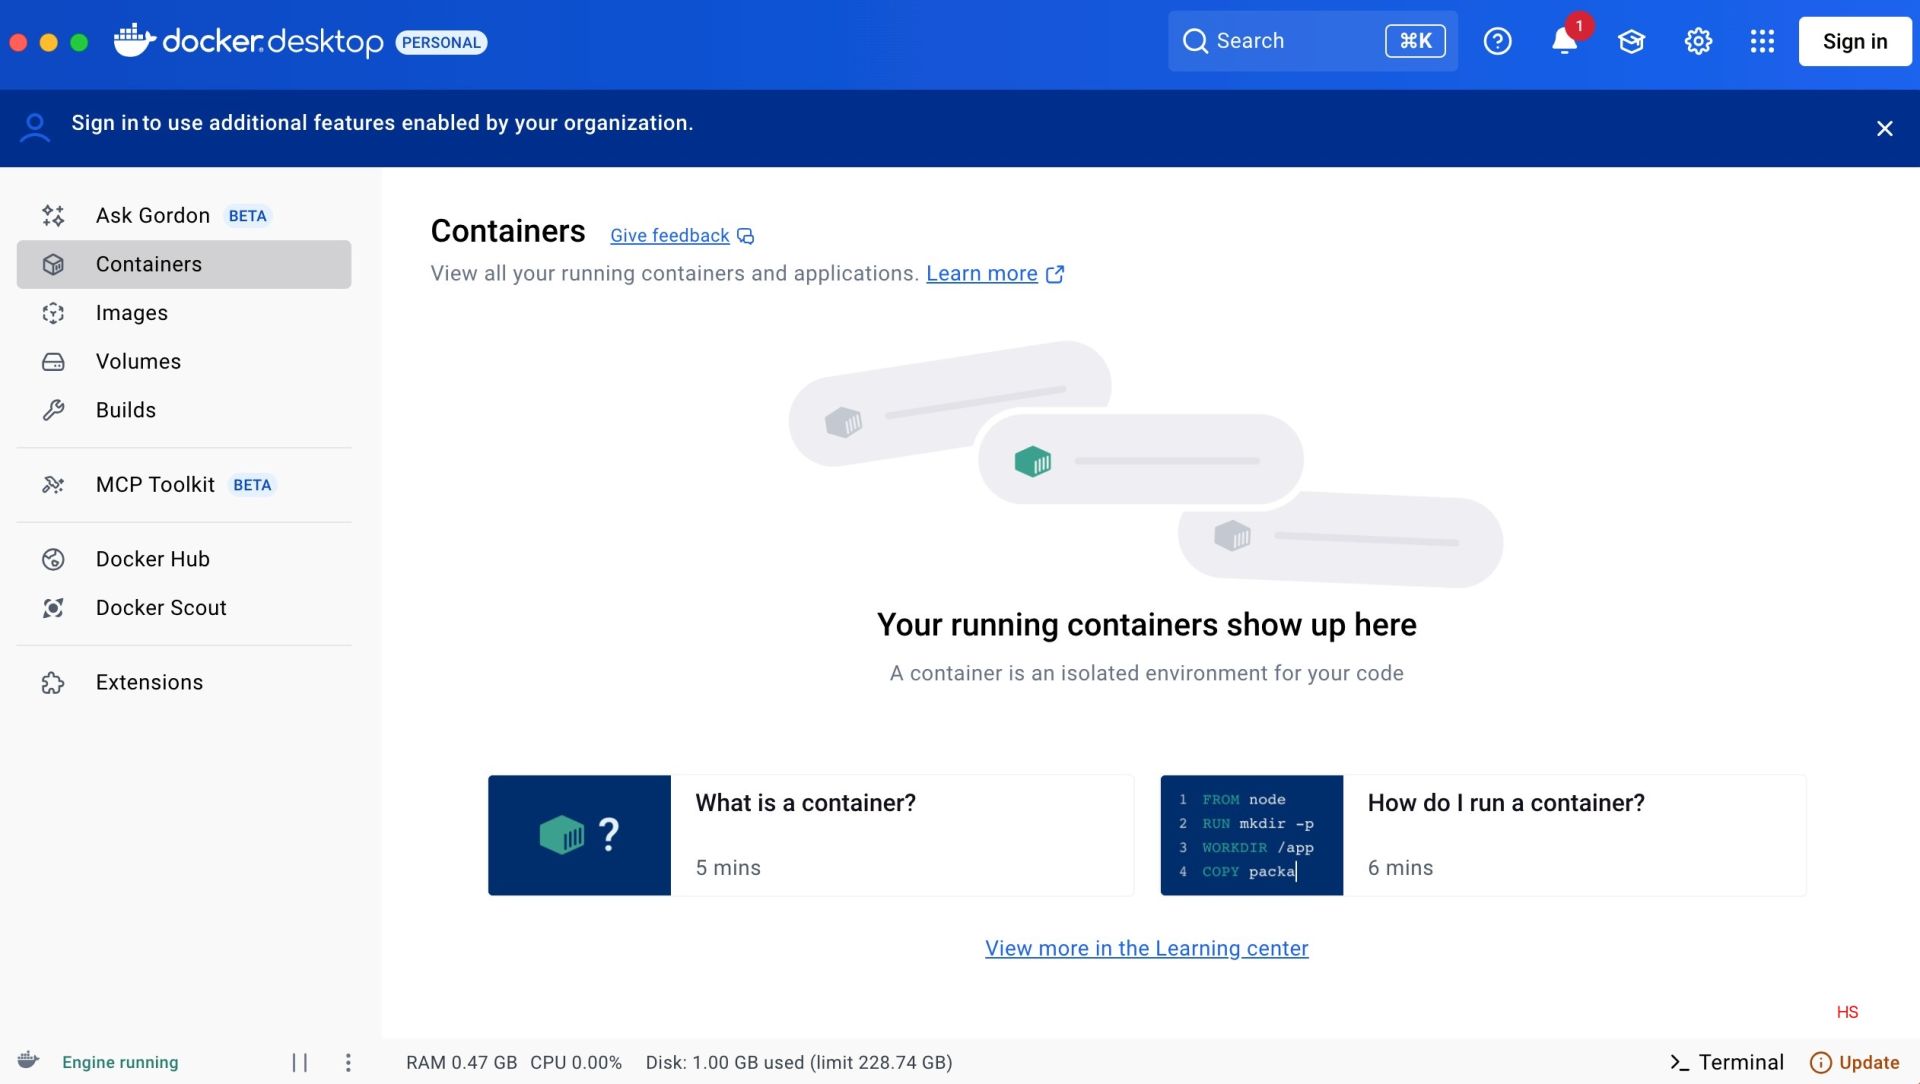Click the Dockerfile code thumbnail image
Screen dimensions: 1920x1084
pos(1251,835)
